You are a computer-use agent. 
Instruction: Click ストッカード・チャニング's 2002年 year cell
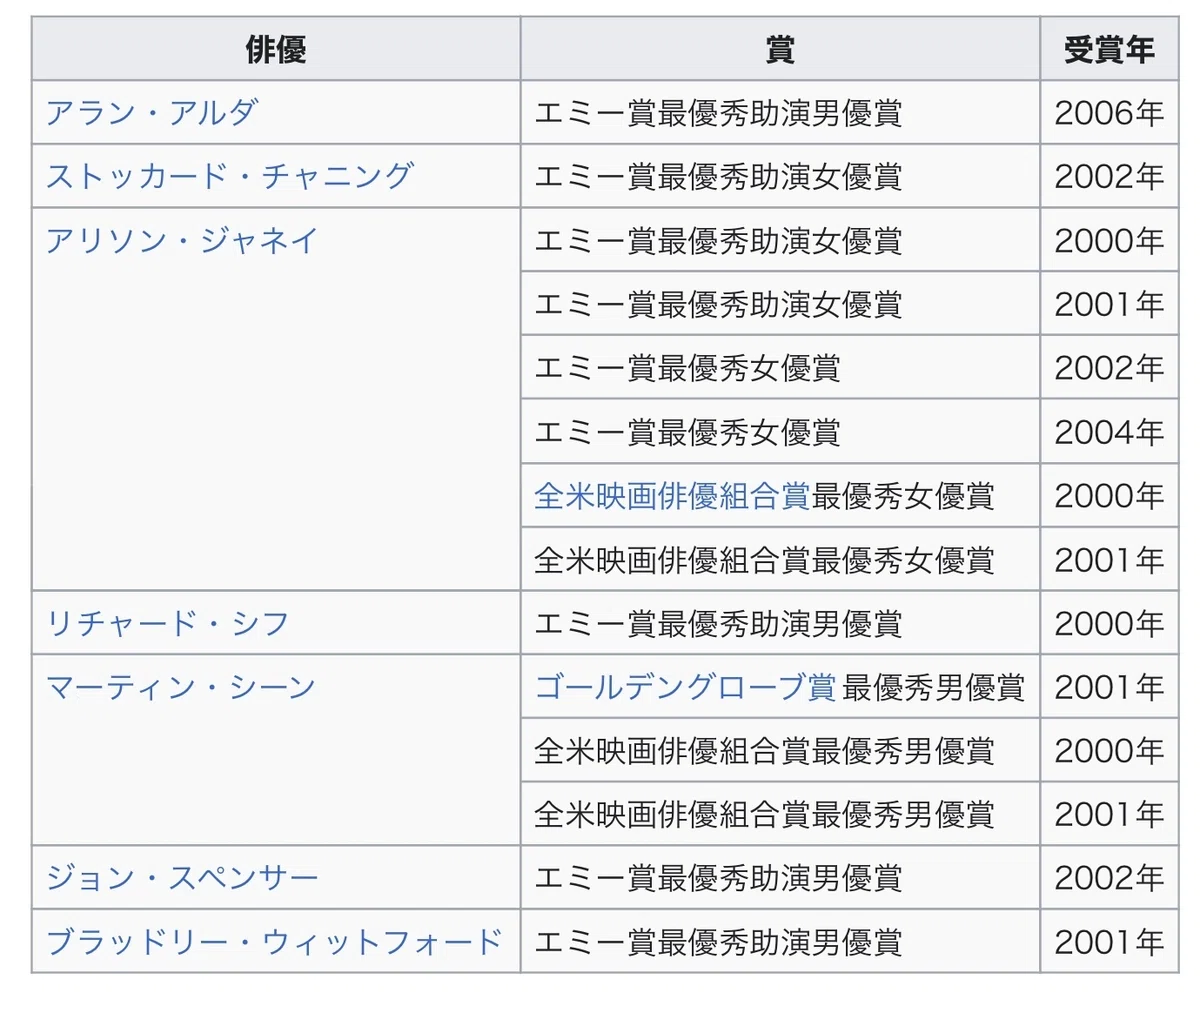[x=1109, y=176]
